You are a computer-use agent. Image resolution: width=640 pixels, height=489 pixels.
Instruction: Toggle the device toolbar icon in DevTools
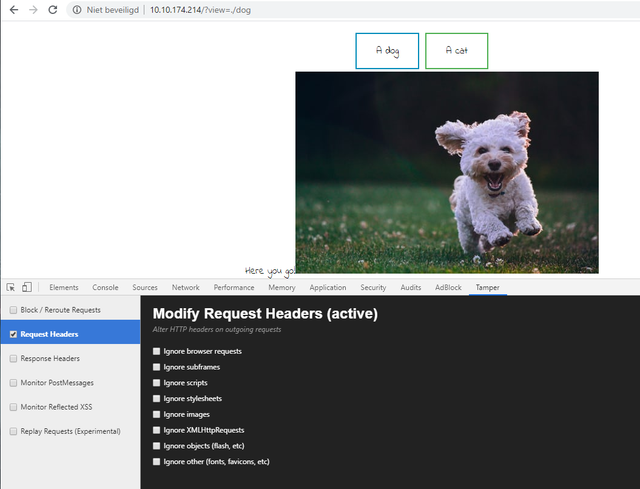coord(27,287)
